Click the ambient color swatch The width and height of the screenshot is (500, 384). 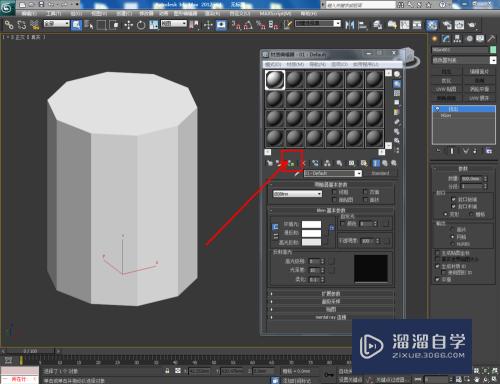point(311,224)
